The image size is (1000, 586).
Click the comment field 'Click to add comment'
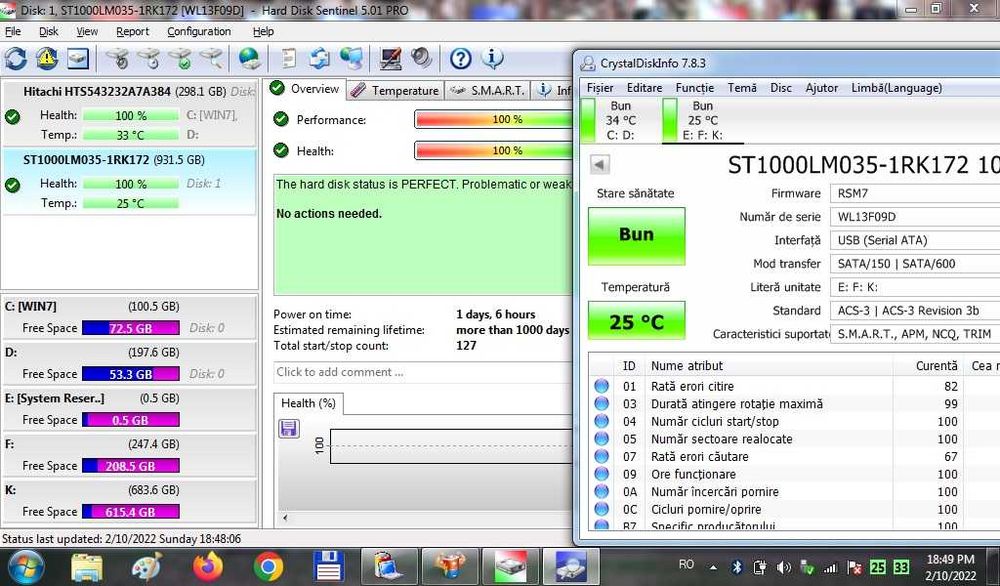pyautogui.click(x=422, y=372)
